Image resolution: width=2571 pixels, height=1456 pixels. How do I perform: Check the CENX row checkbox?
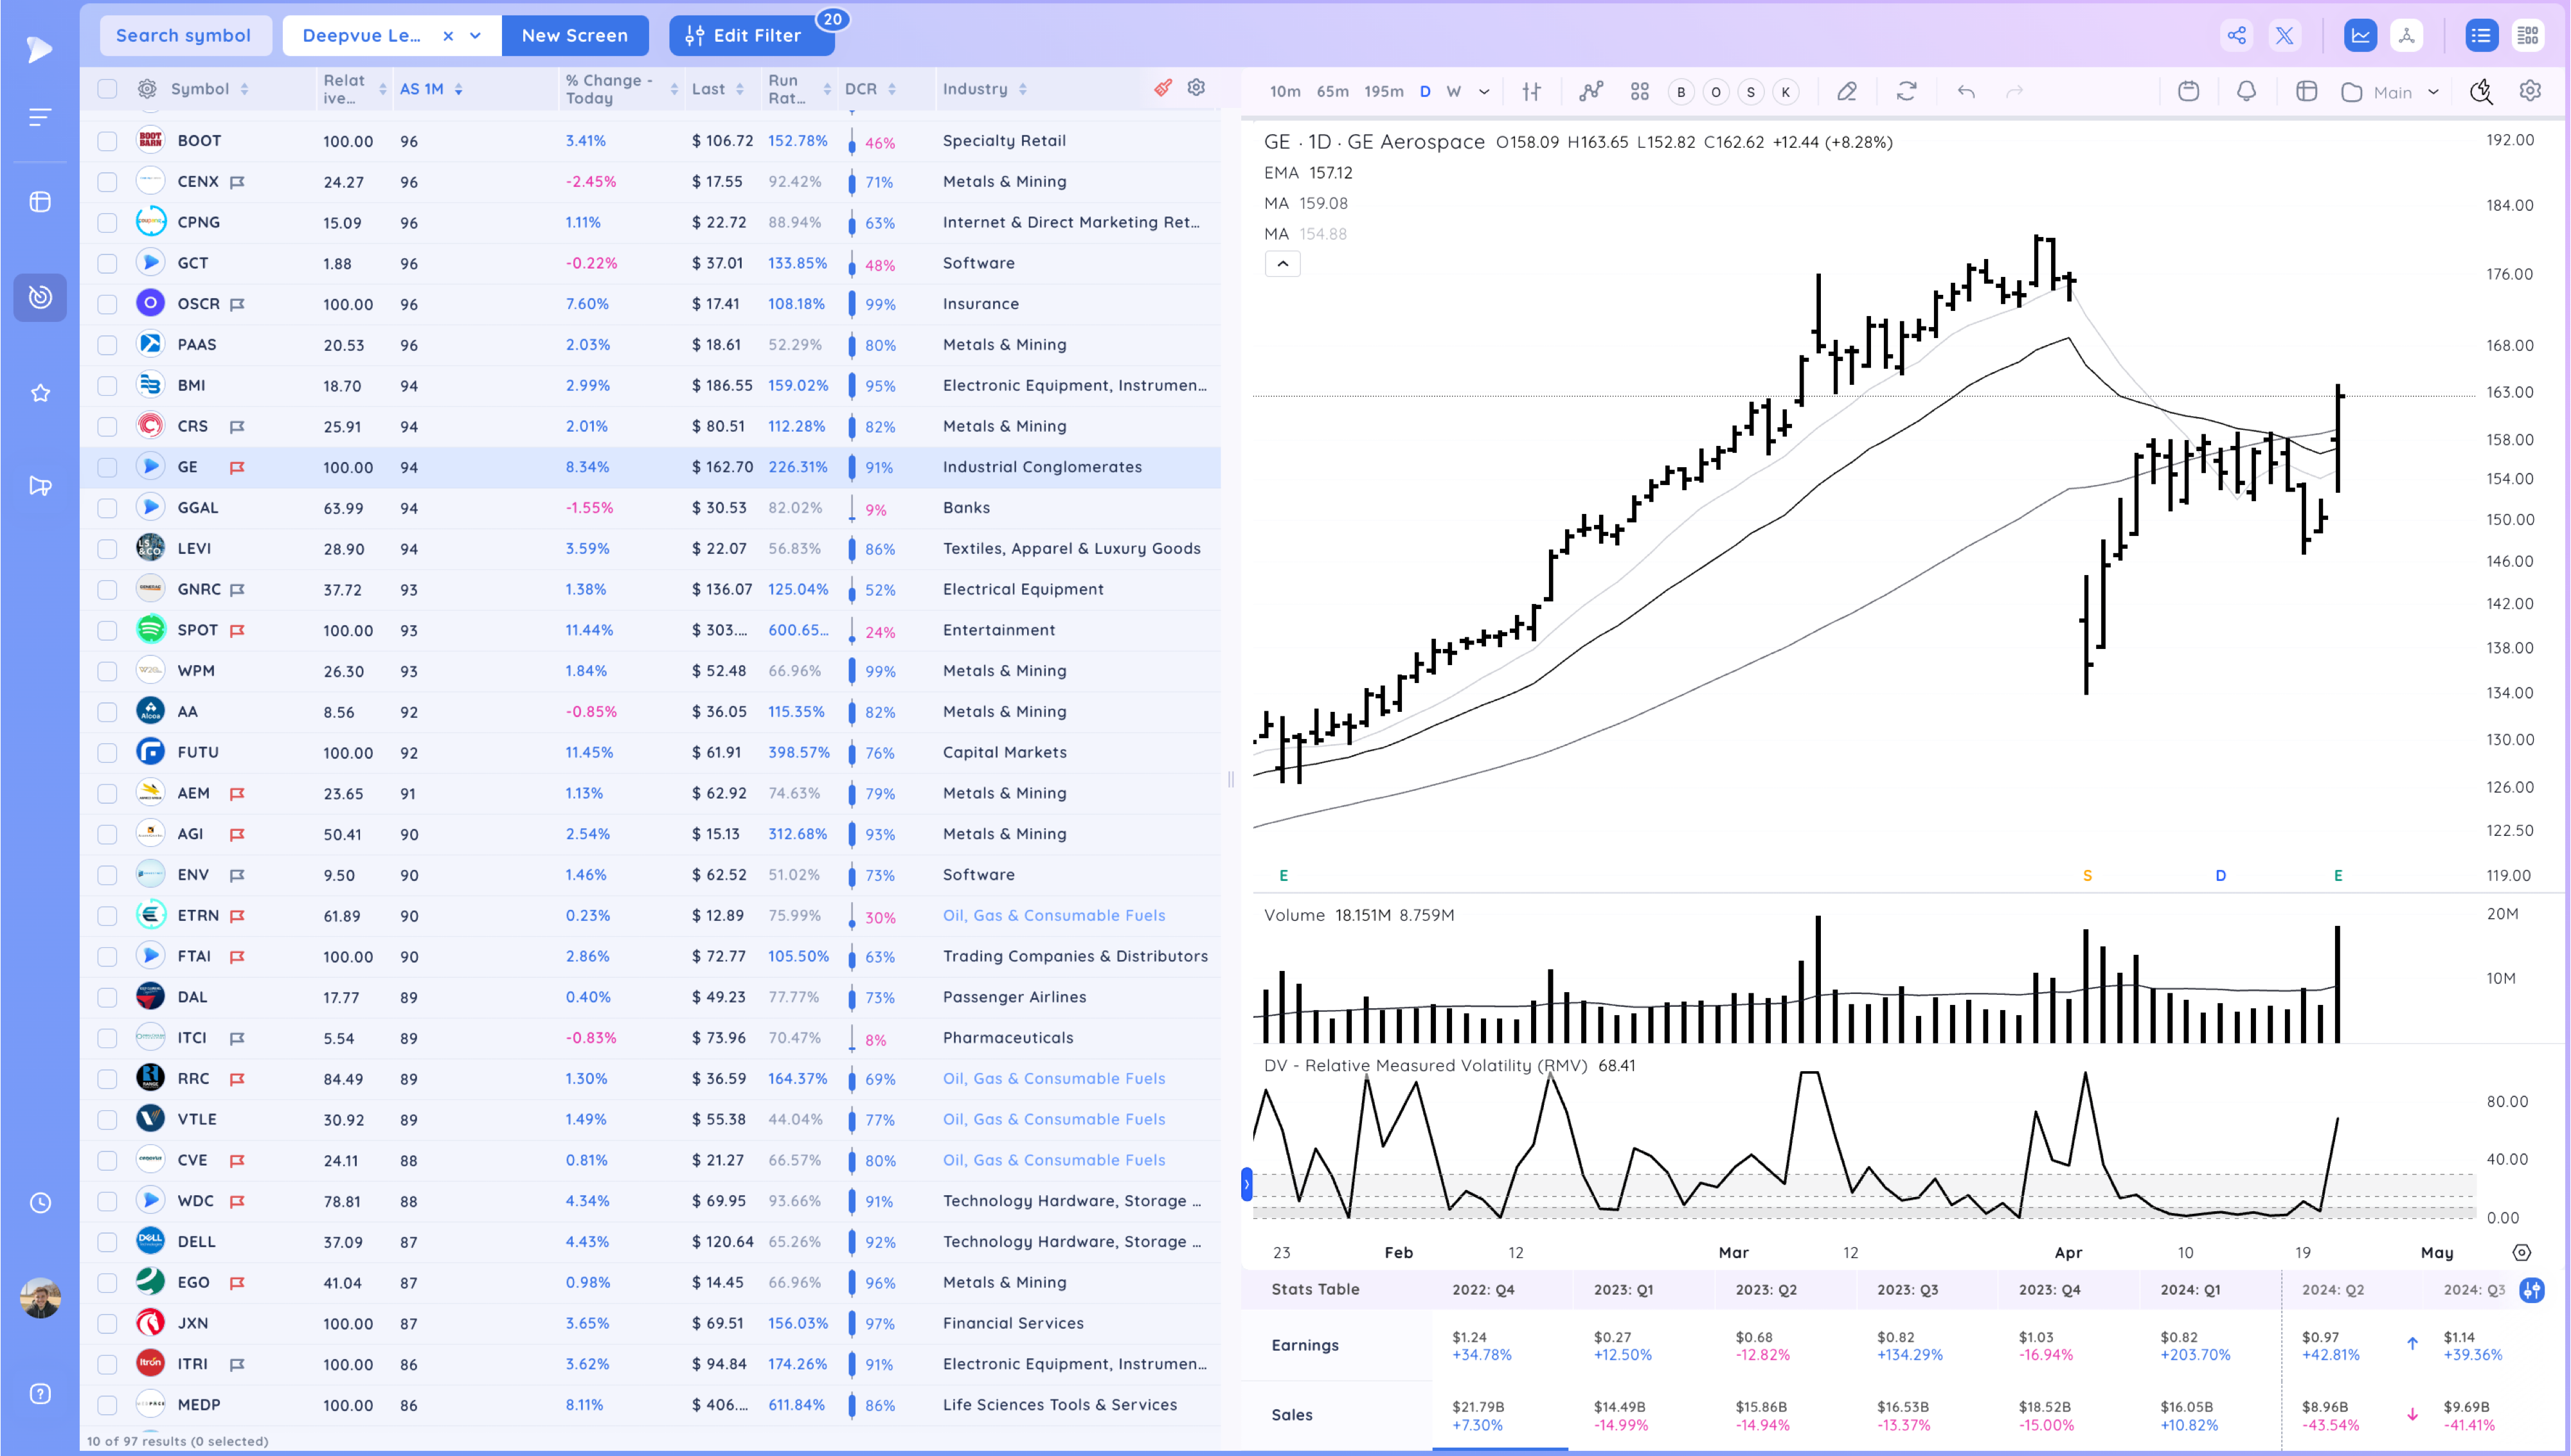tap(107, 182)
